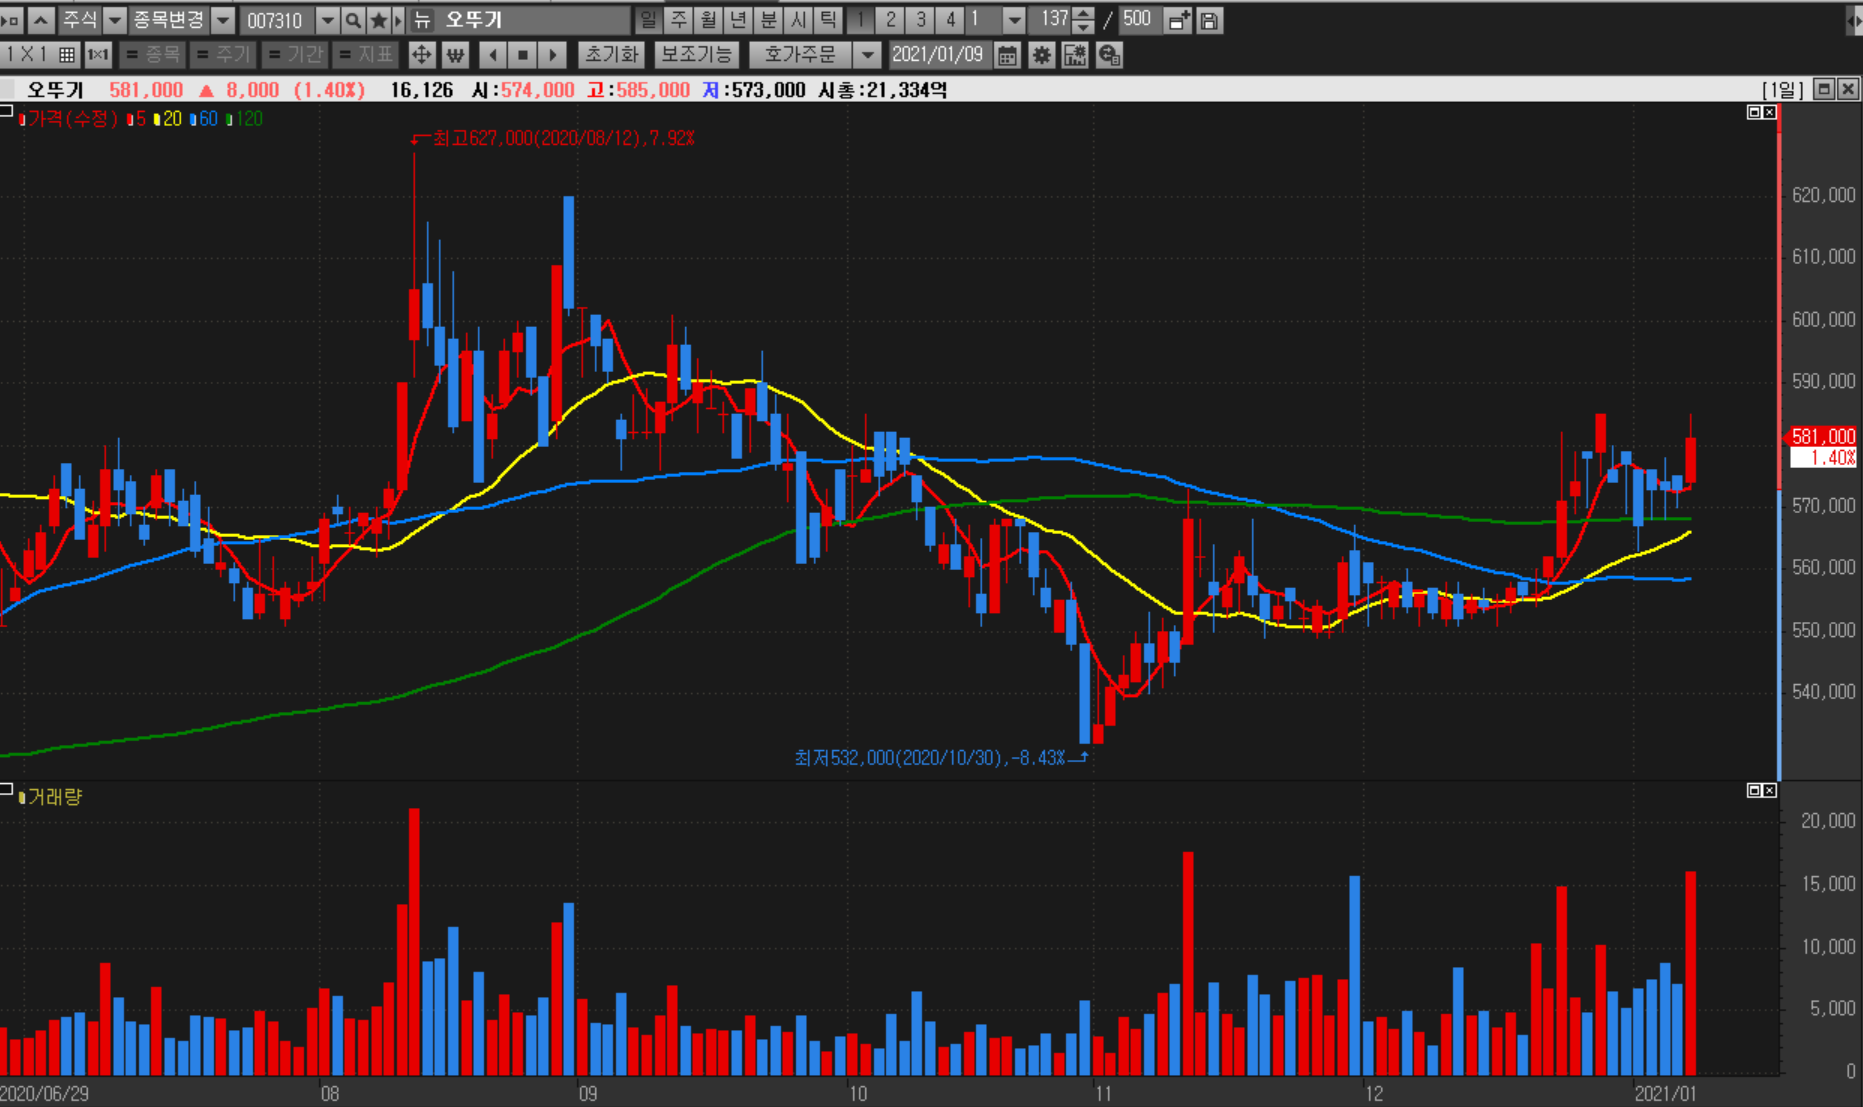Close the price chart pane with the X icon

tap(1769, 112)
